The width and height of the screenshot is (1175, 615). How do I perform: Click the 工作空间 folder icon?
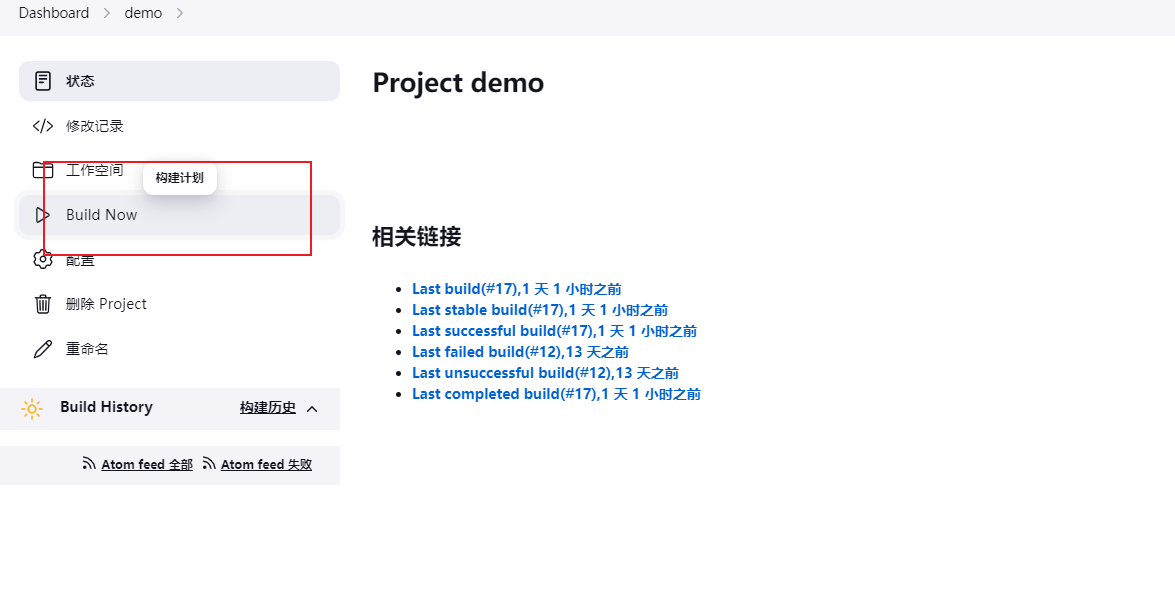pyautogui.click(x=43, y=170)
